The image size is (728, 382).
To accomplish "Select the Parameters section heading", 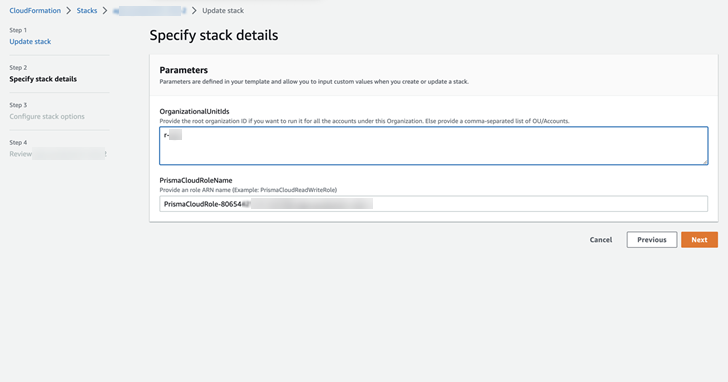I will pyautogui.click(x=183, y=70).
